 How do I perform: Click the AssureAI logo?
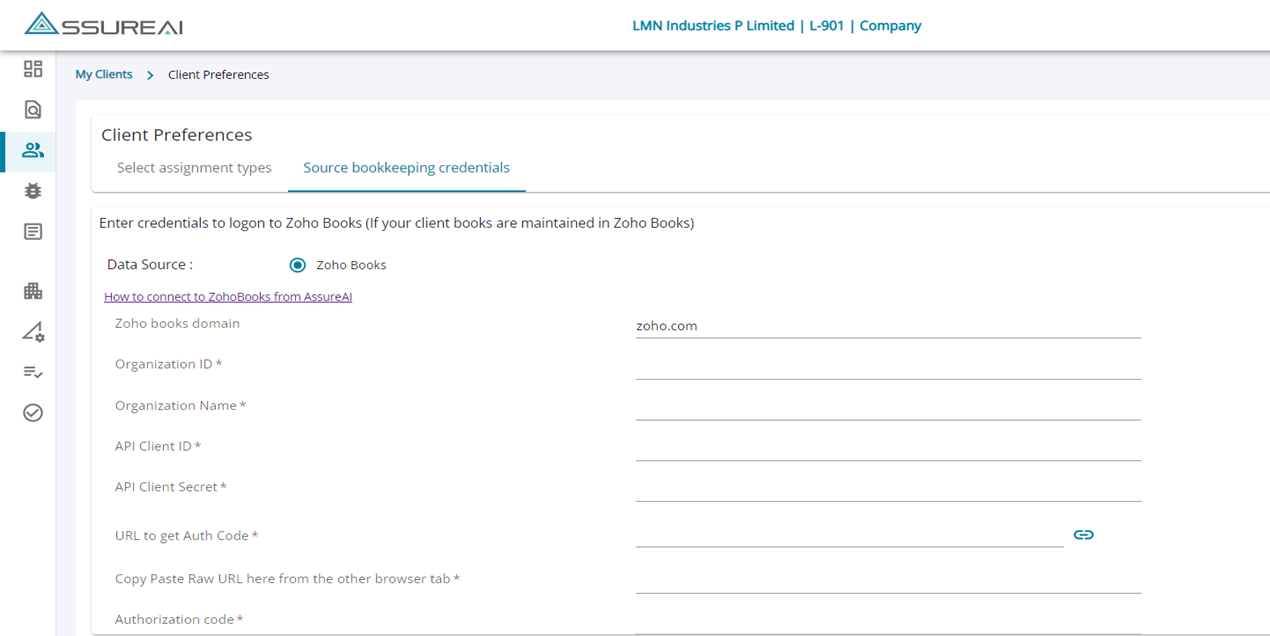coord(103,25)
